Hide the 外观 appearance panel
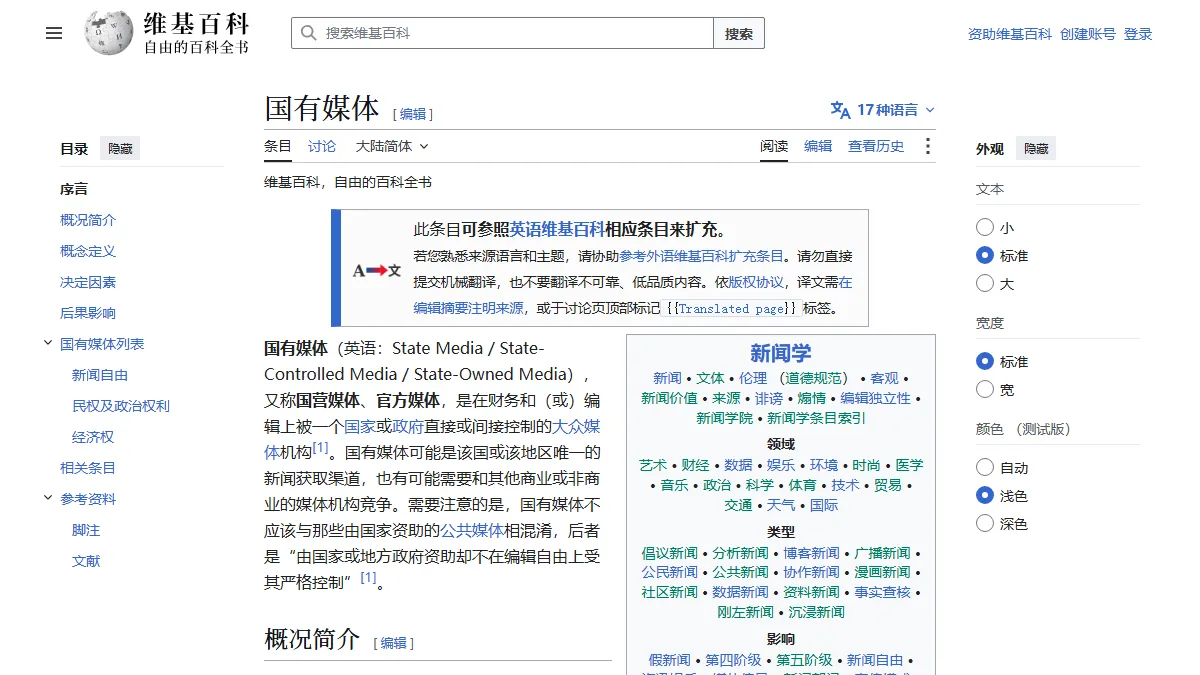Screen dimensions: 1200x675 click(1036, 149)
